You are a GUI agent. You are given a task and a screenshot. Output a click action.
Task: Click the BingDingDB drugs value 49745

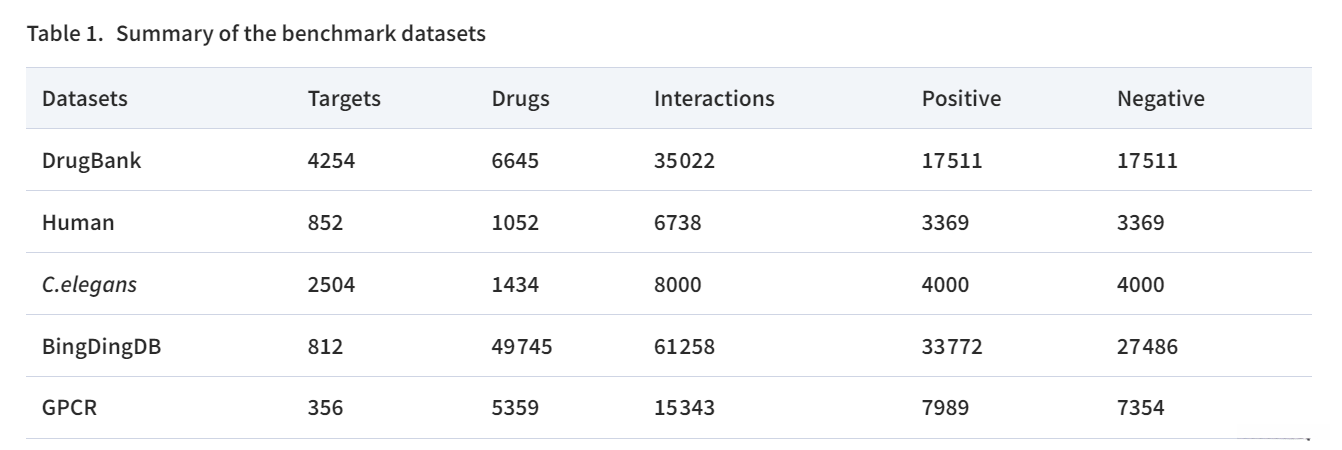pos(521,347)
